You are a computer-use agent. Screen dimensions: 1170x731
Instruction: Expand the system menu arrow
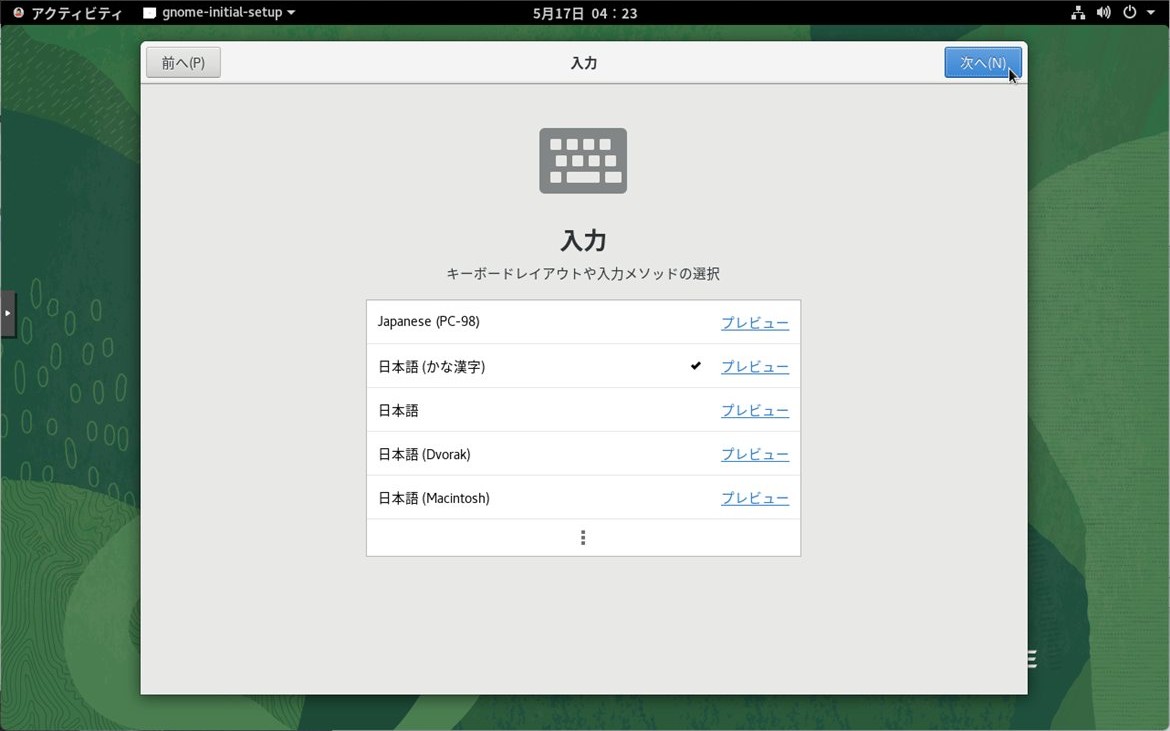click(1151, 13)
